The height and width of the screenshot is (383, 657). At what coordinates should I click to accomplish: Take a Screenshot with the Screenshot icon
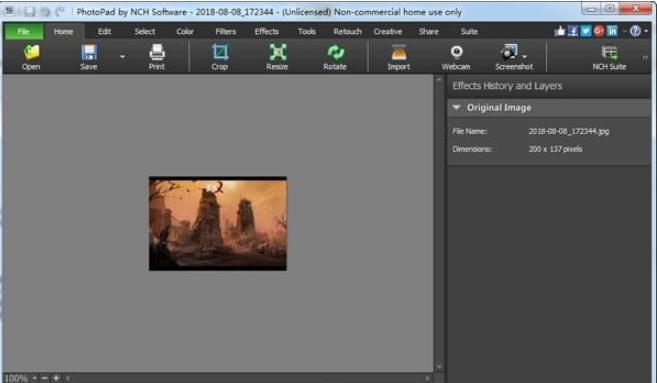coord(509,52)
